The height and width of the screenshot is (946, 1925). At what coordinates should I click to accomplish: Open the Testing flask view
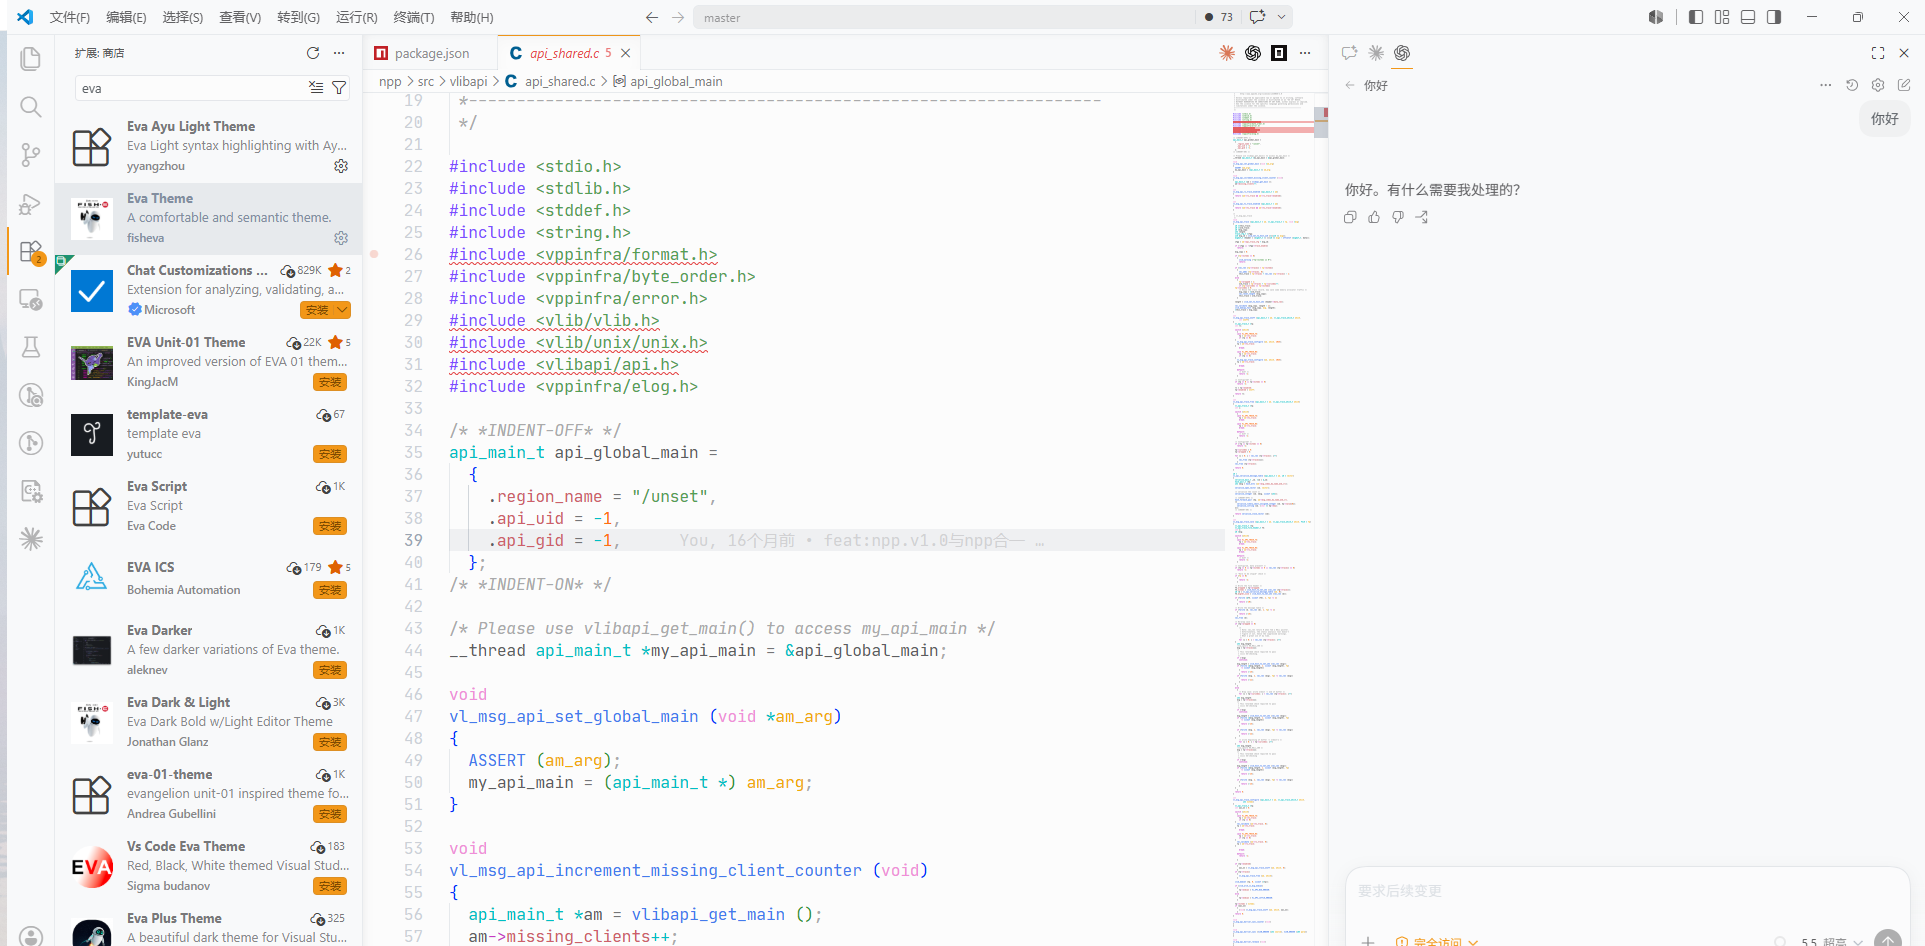31,347
